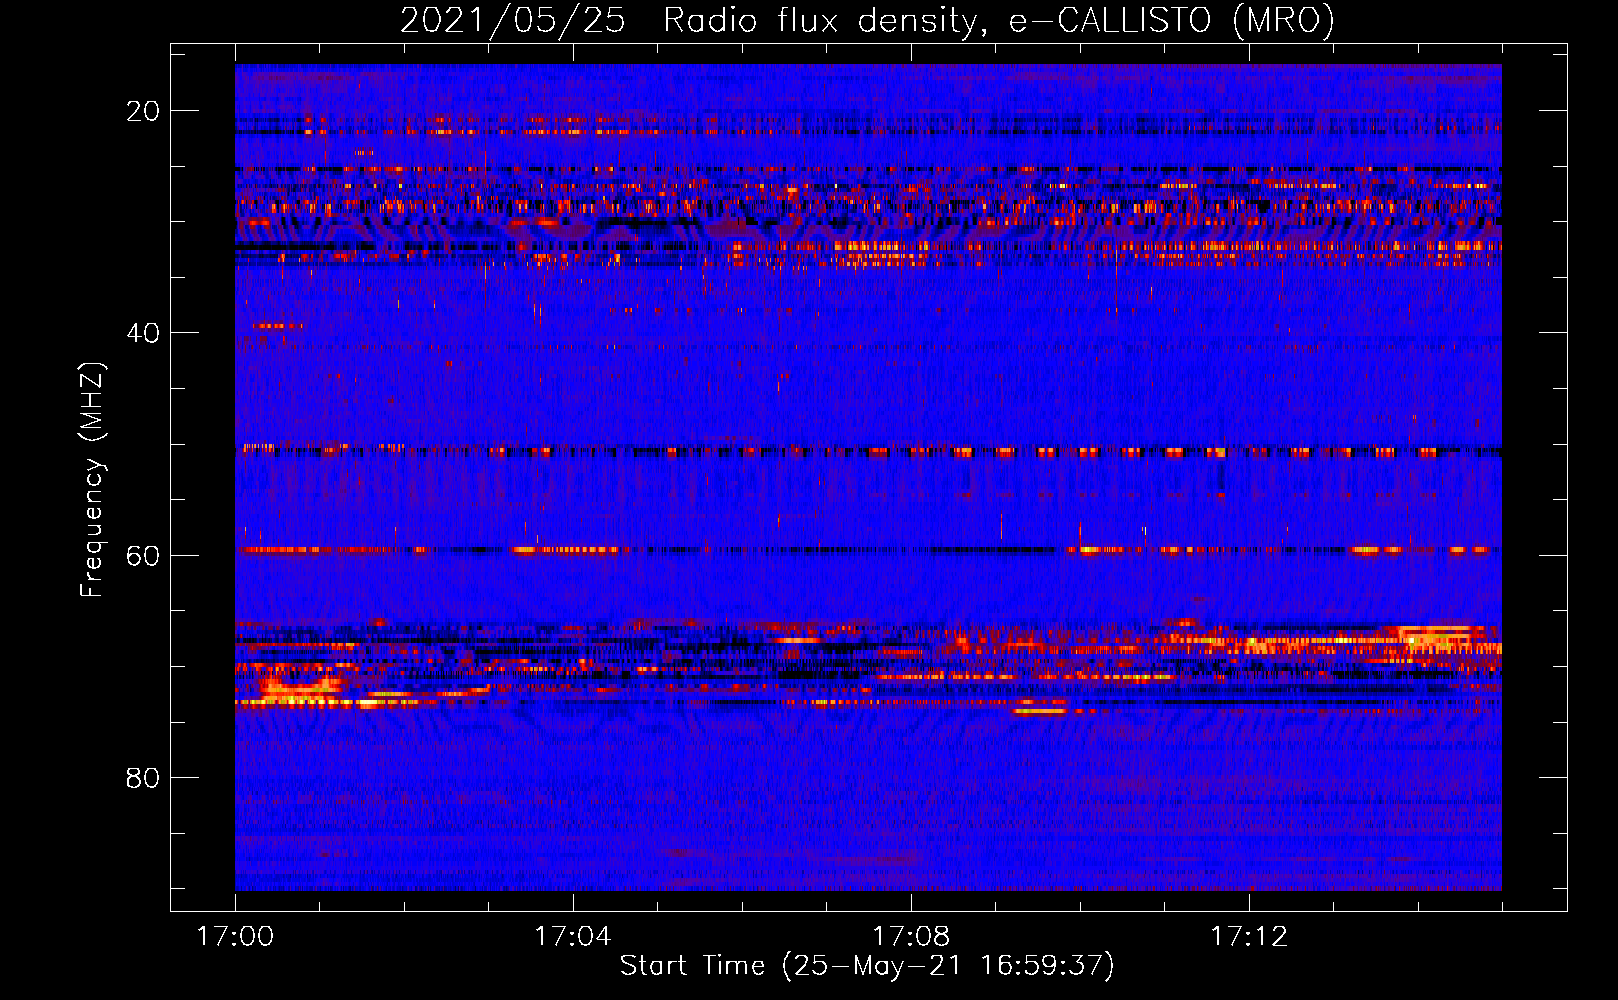Click the 17:04 time tick label
Image resolution: width=1618 pixels, height=1000 pixels.
573,936
